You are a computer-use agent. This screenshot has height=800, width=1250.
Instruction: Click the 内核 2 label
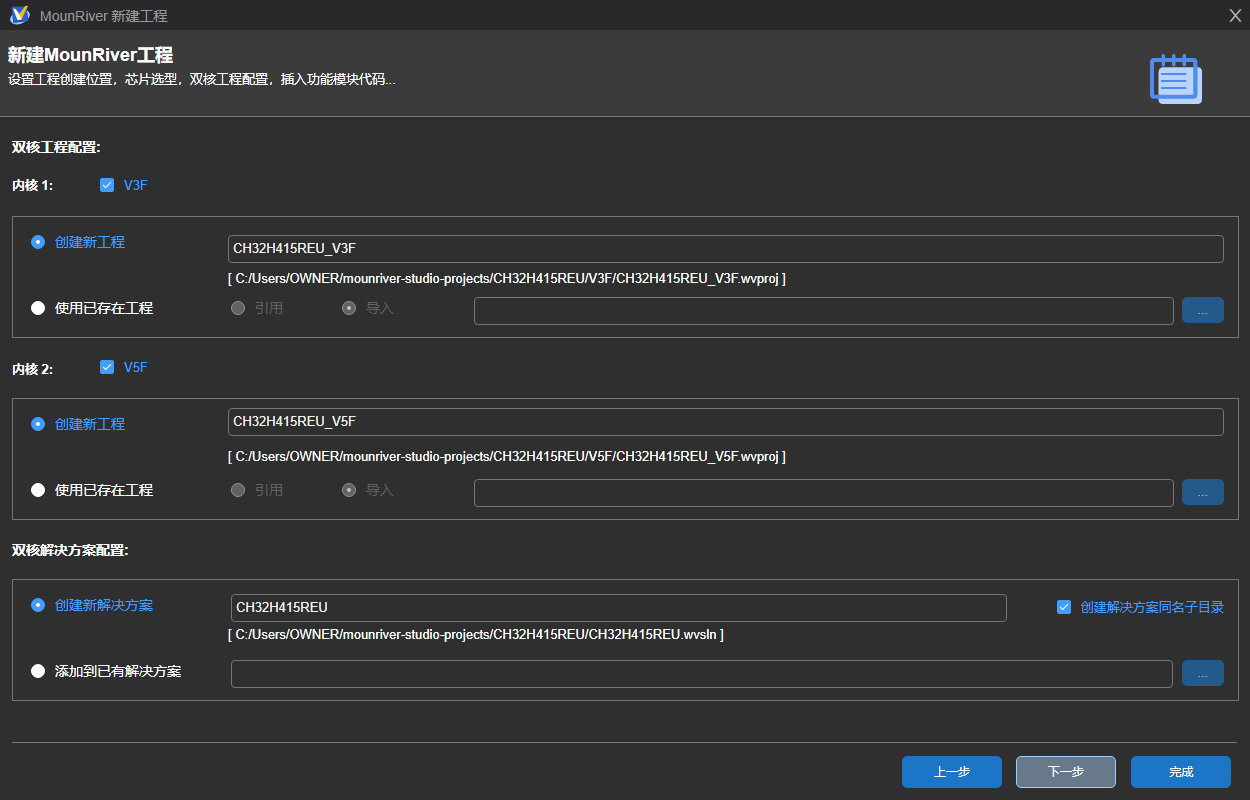[33, 369]
